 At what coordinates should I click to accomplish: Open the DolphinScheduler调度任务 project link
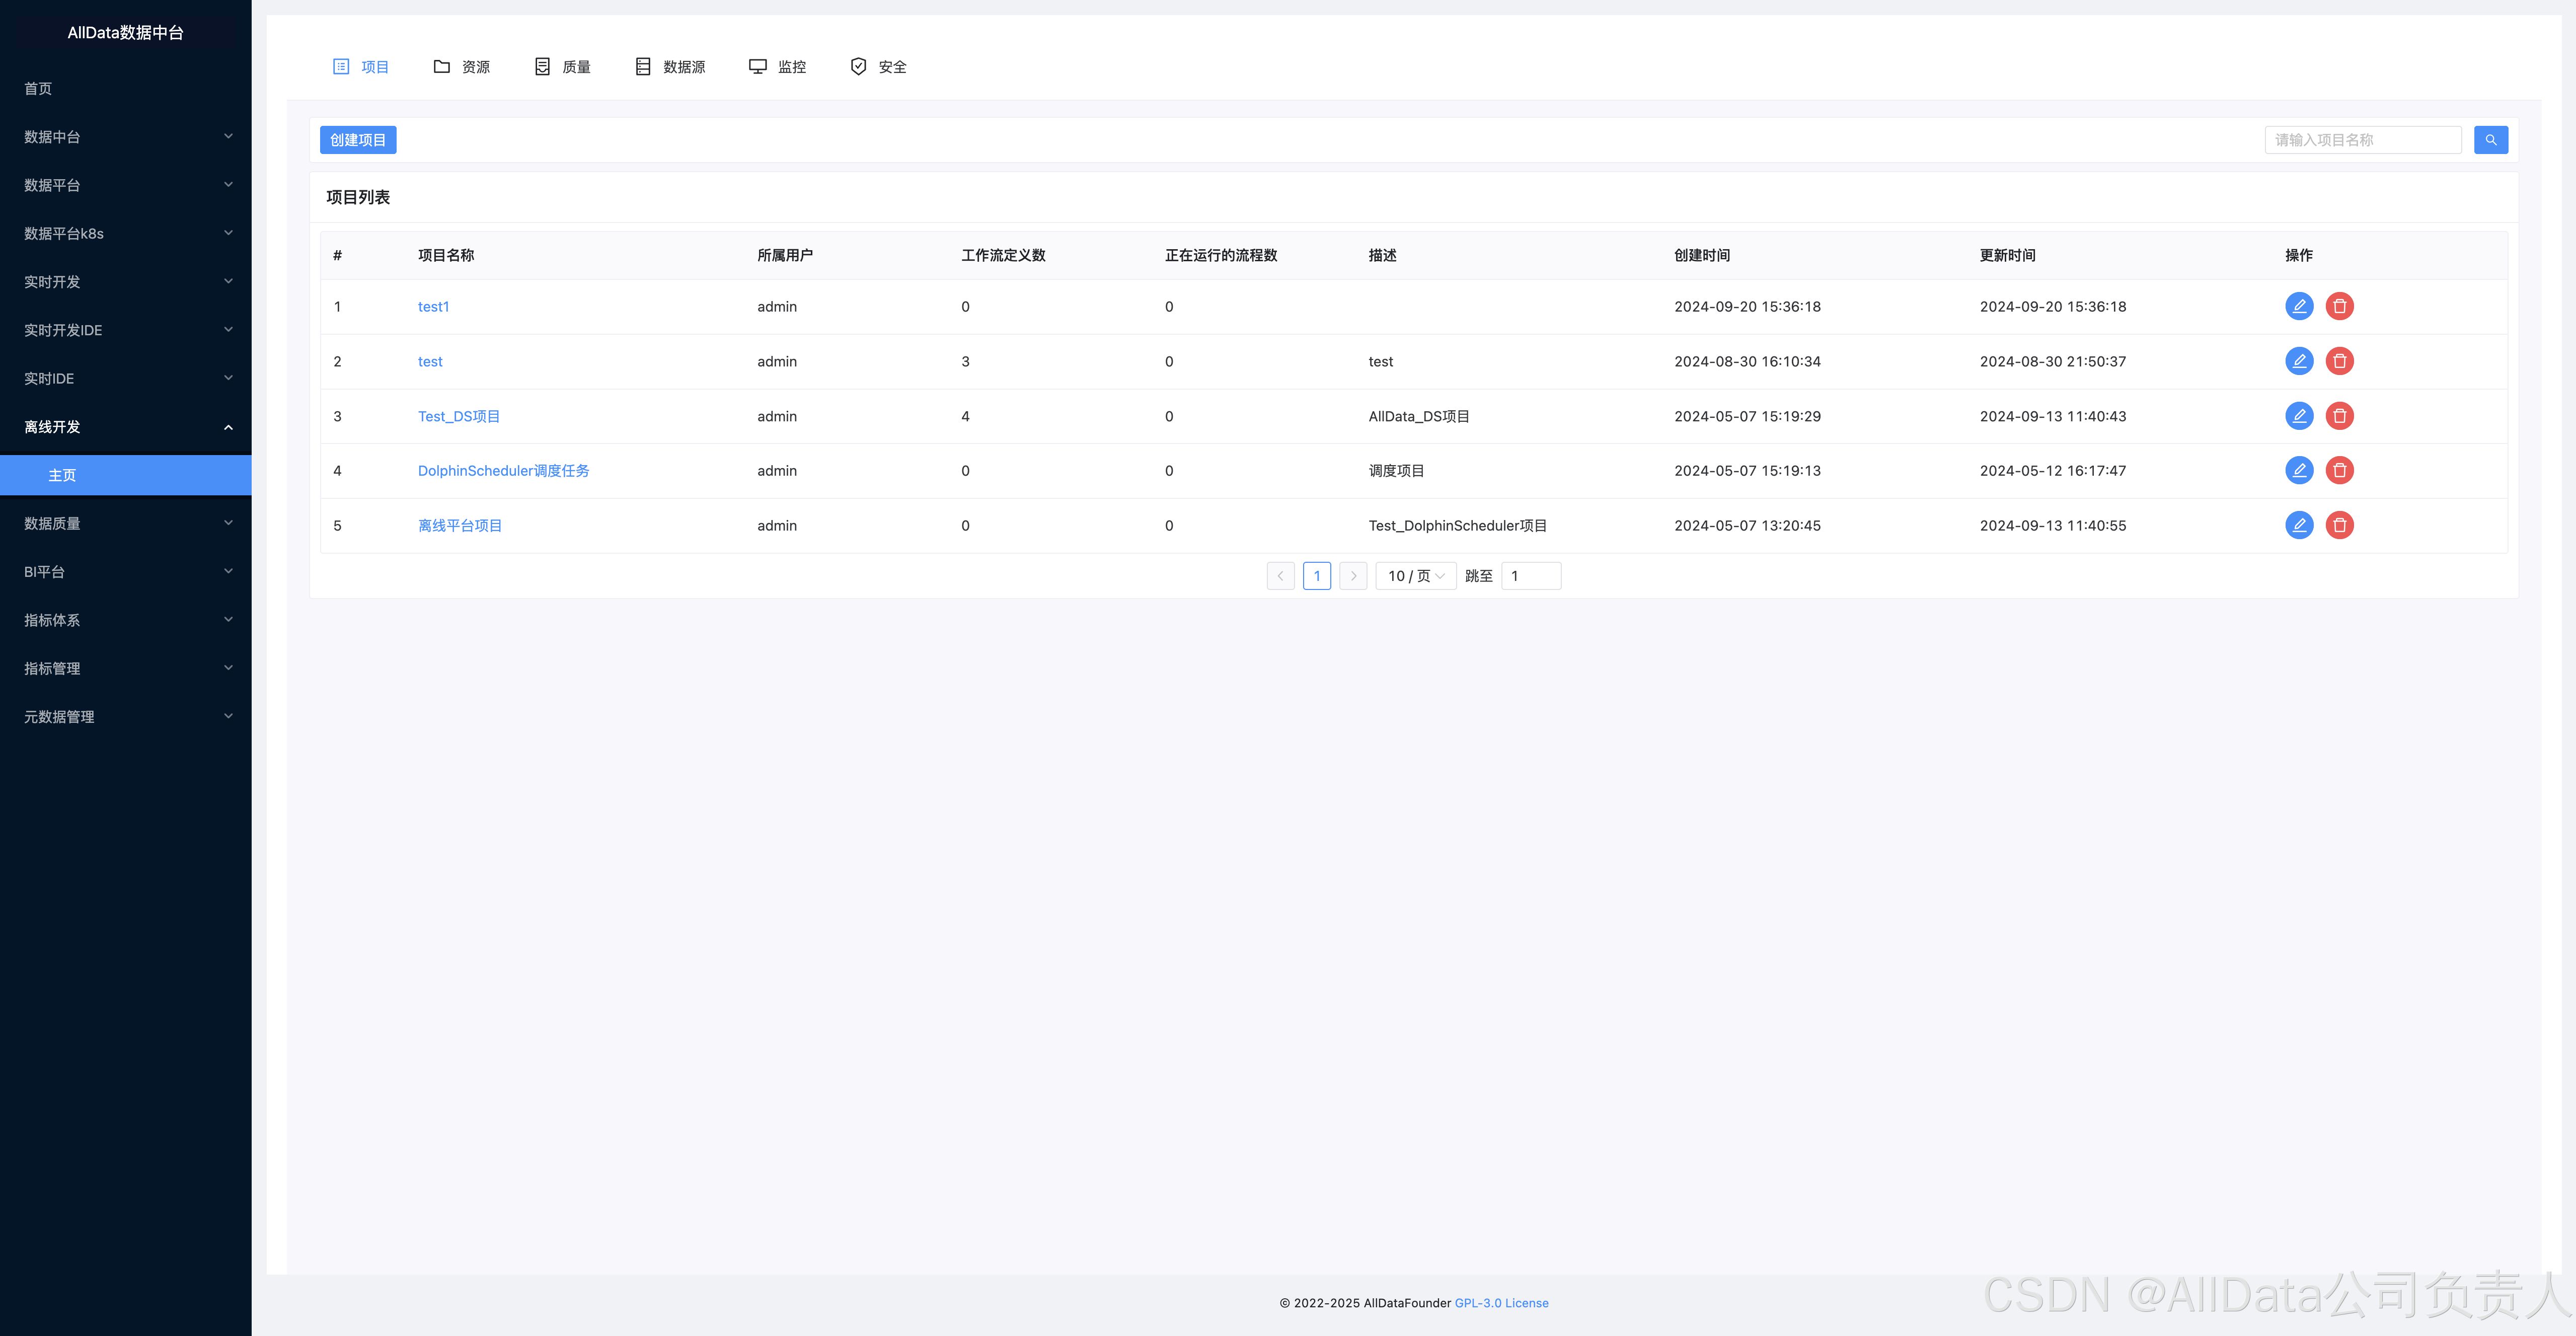click(x=503, y=471)
